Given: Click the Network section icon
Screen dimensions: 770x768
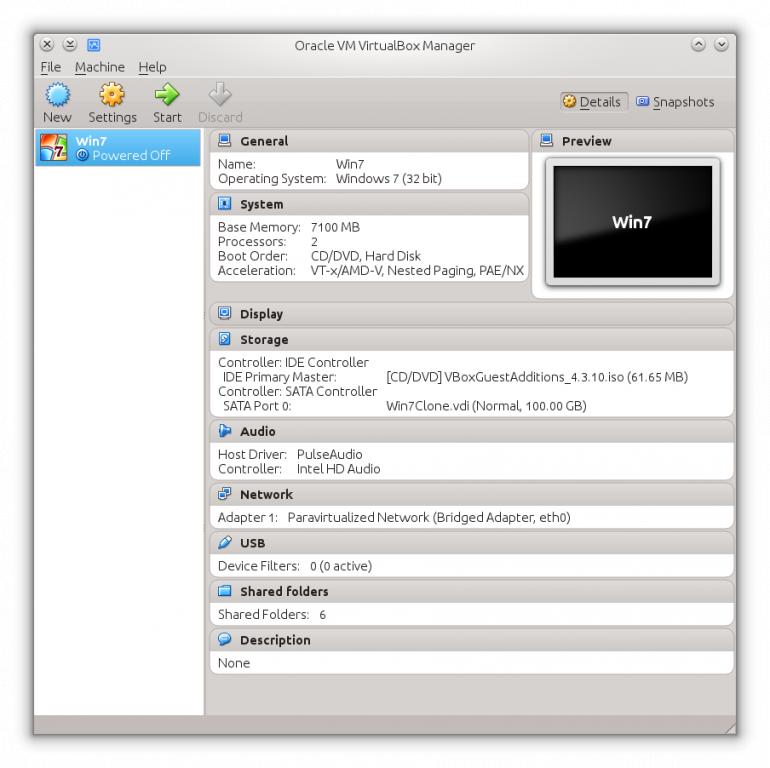Looking at the screenshot, I should 225,495.
